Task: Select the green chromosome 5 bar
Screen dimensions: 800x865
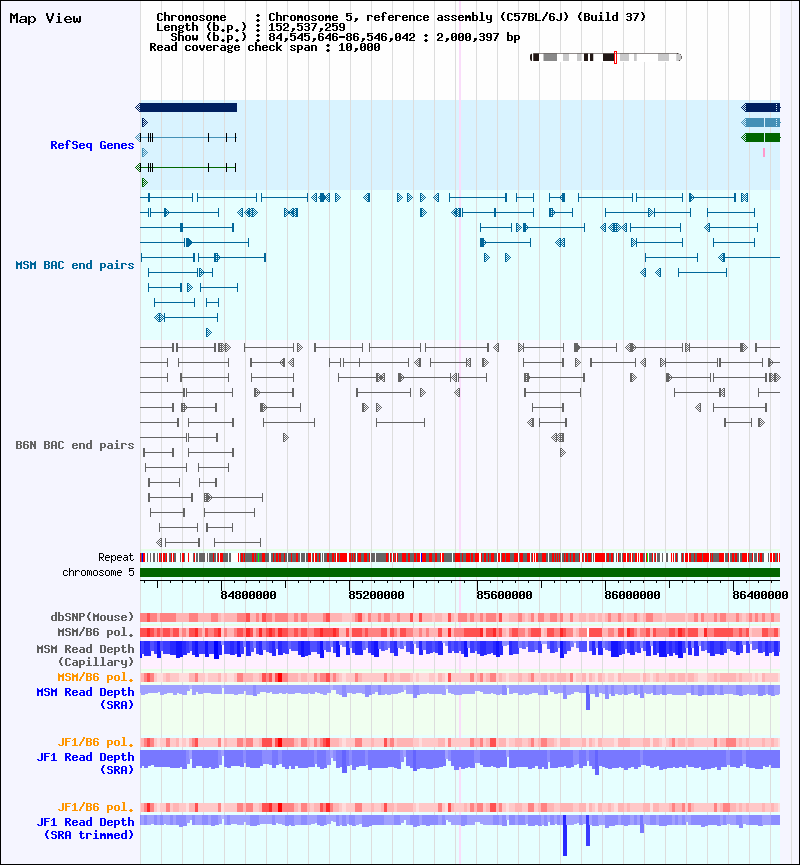Action: click(x=460, y=573)
